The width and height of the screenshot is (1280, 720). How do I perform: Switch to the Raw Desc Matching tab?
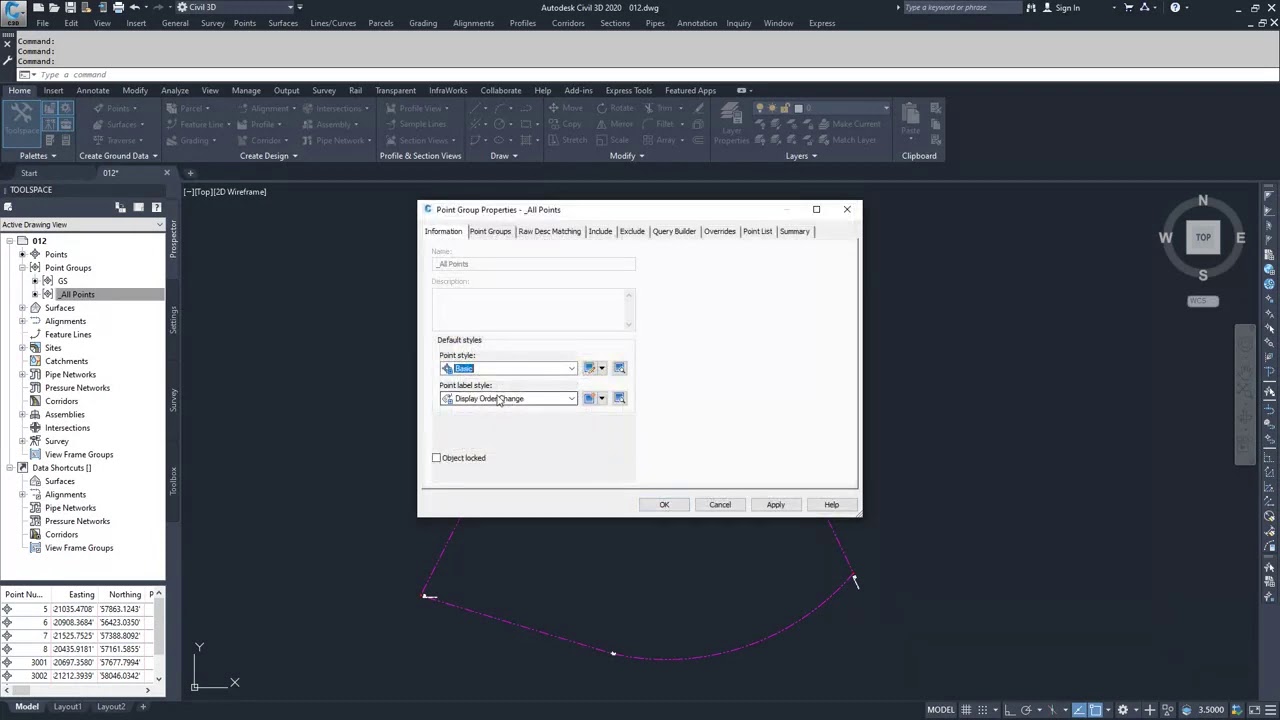click(x=549, y=231)
